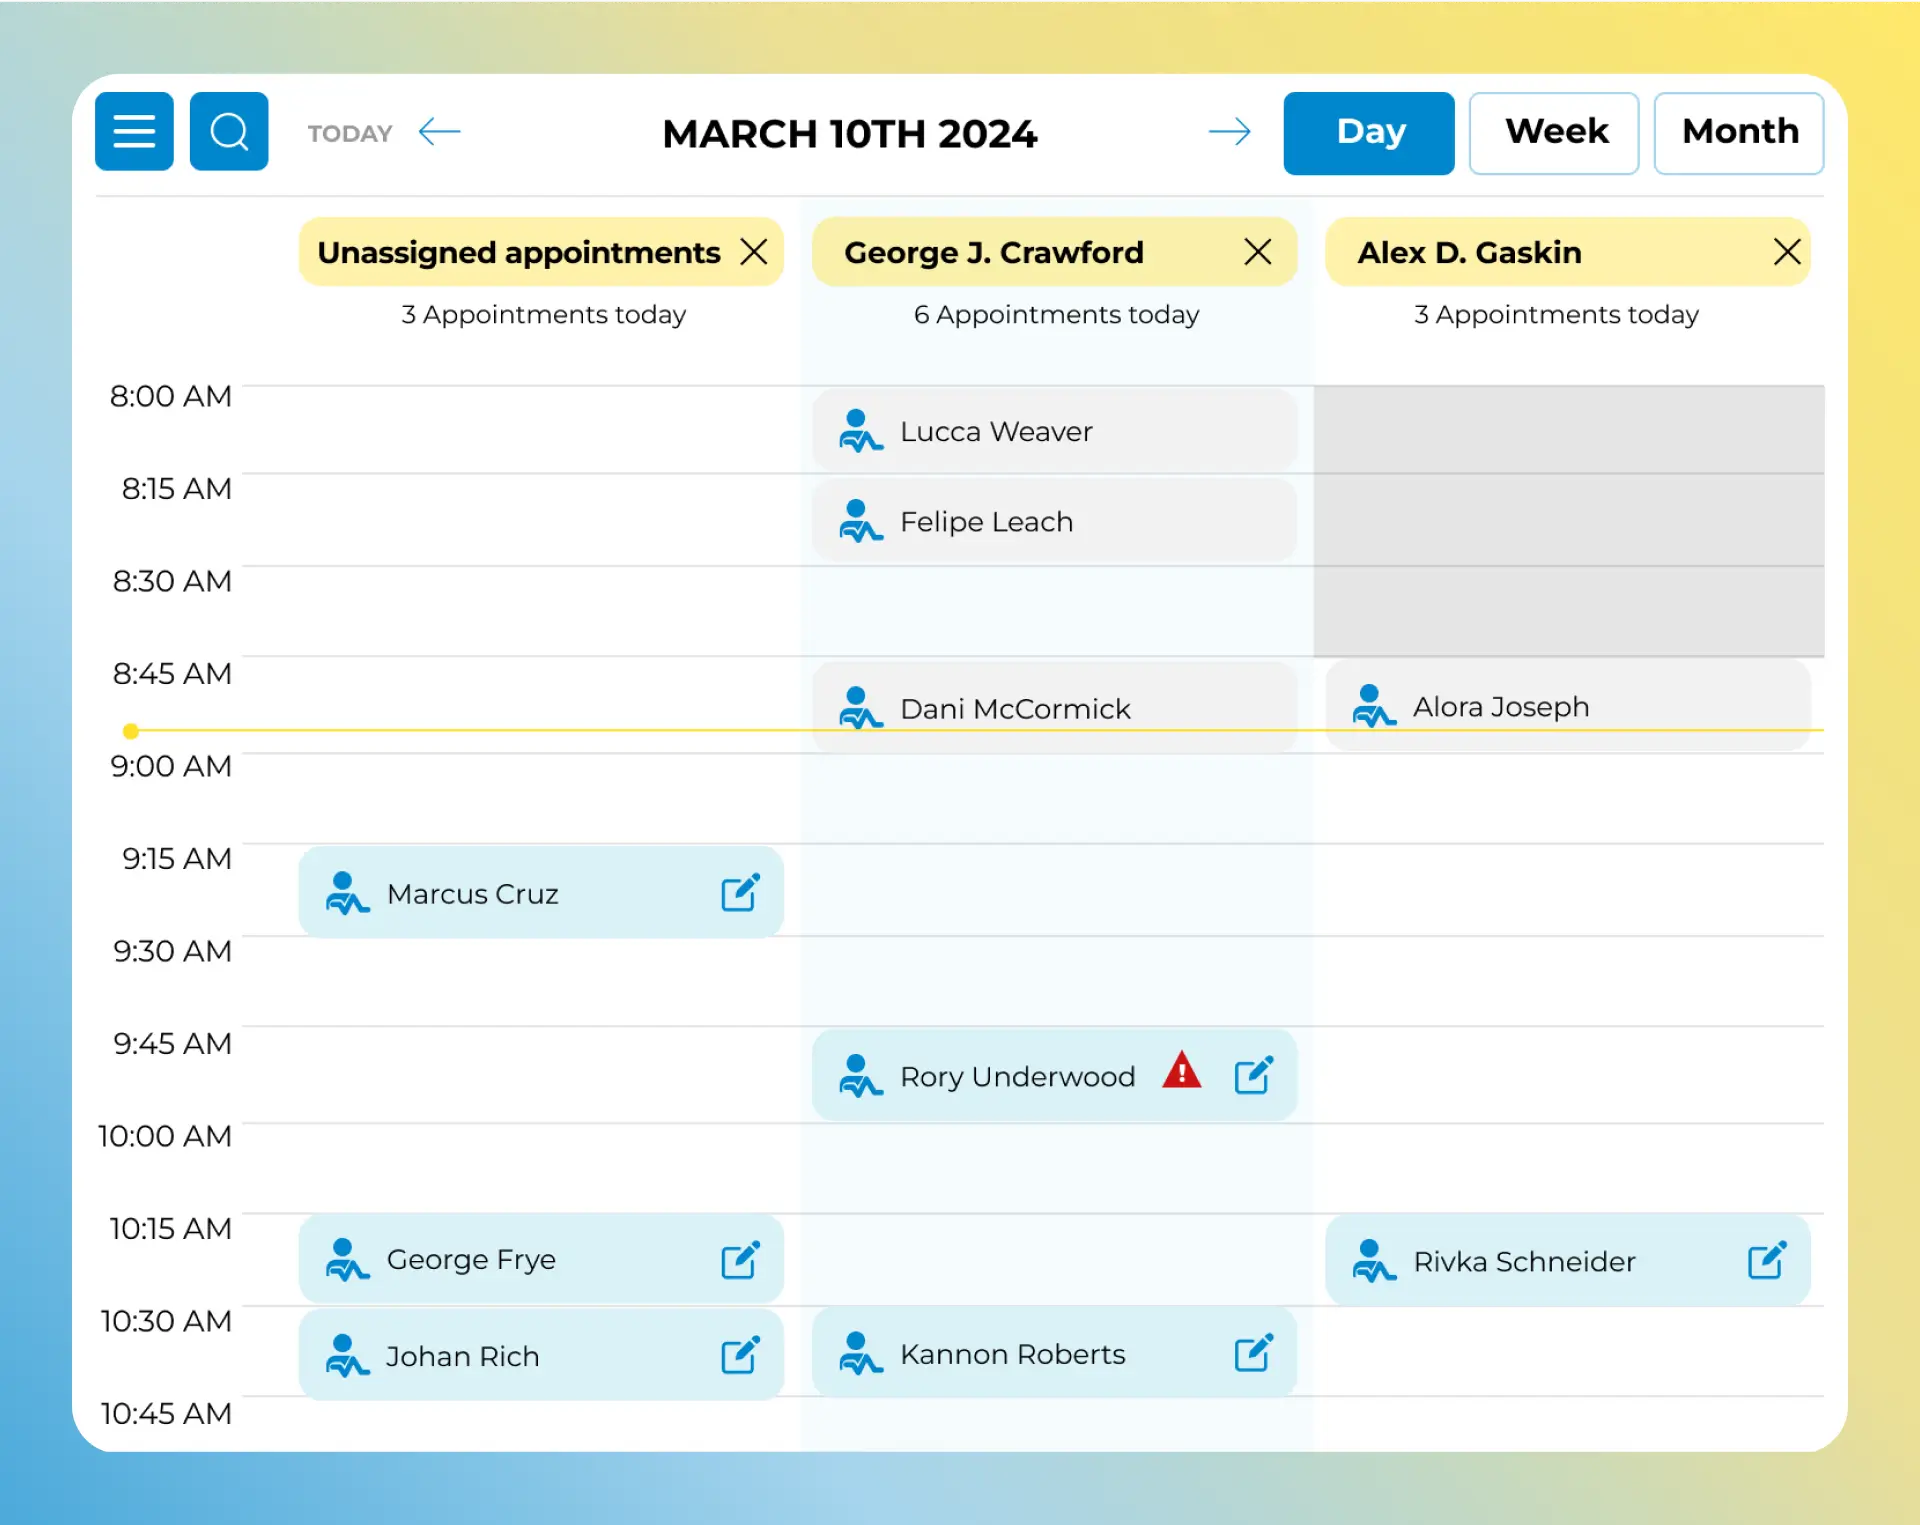Screen dimensions: 1920x1525
Task: Remove Alex D. Gaskin column
Action: [1787, 251]
